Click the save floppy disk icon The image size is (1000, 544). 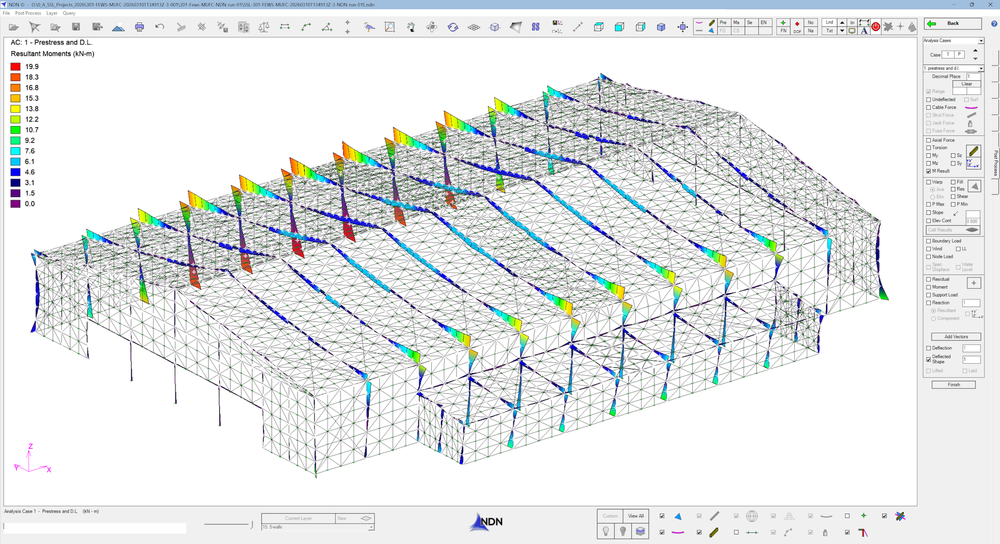click(76, 27)
